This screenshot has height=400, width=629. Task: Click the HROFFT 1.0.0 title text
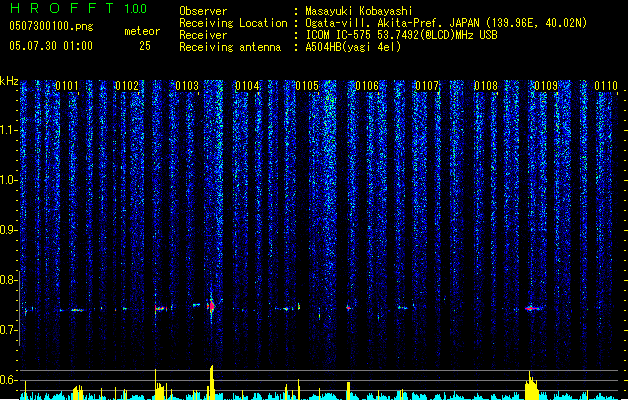(79, 8)
